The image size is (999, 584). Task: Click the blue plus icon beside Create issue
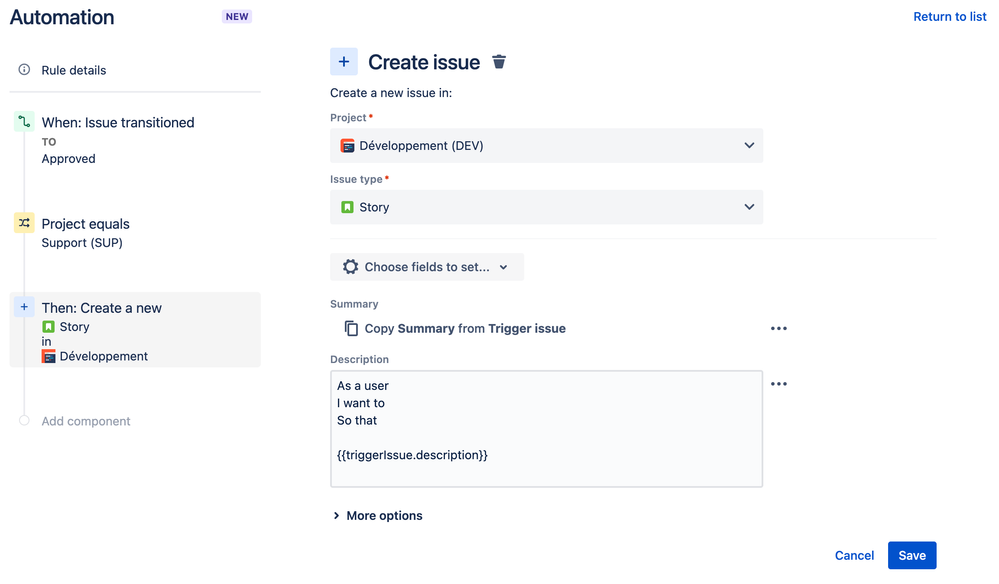[x=344, y=61]
